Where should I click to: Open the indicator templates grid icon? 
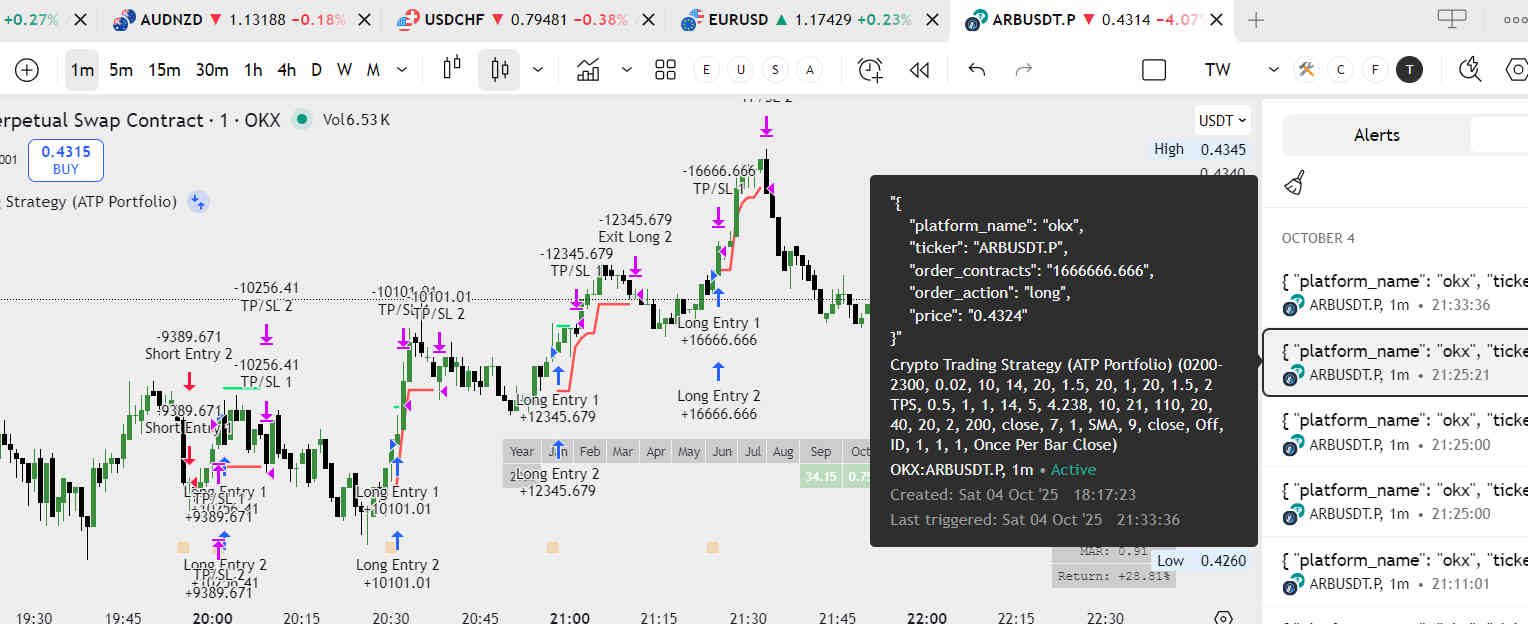coord(666,70)
